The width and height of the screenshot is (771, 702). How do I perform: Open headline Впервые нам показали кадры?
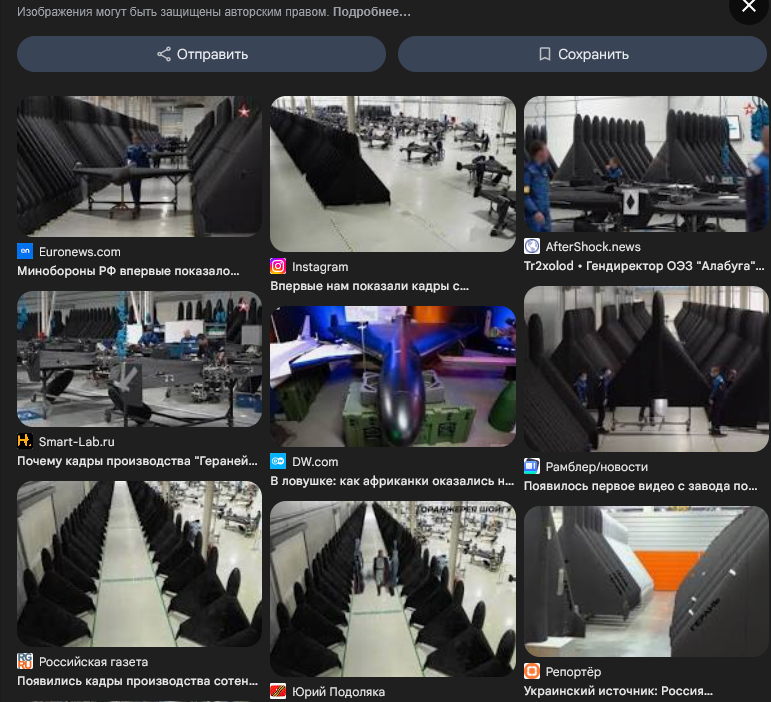(369, 286)
